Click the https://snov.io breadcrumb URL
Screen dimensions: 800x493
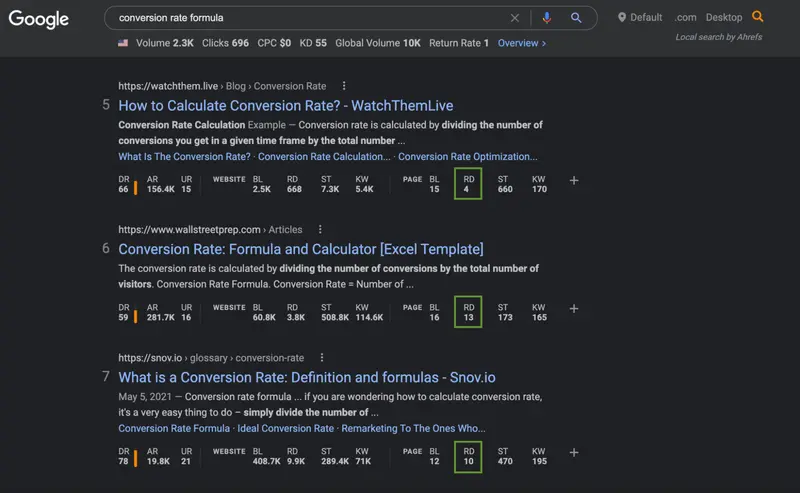[150, 358]
